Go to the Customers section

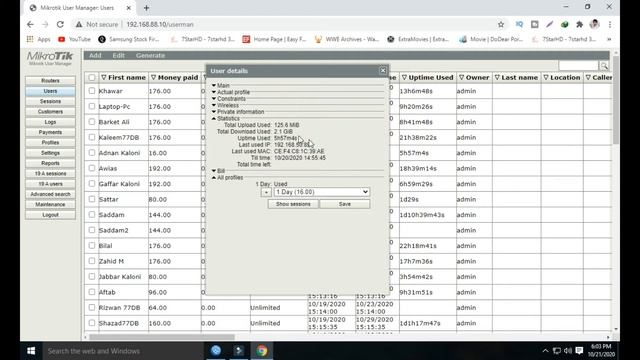(50, 111)
